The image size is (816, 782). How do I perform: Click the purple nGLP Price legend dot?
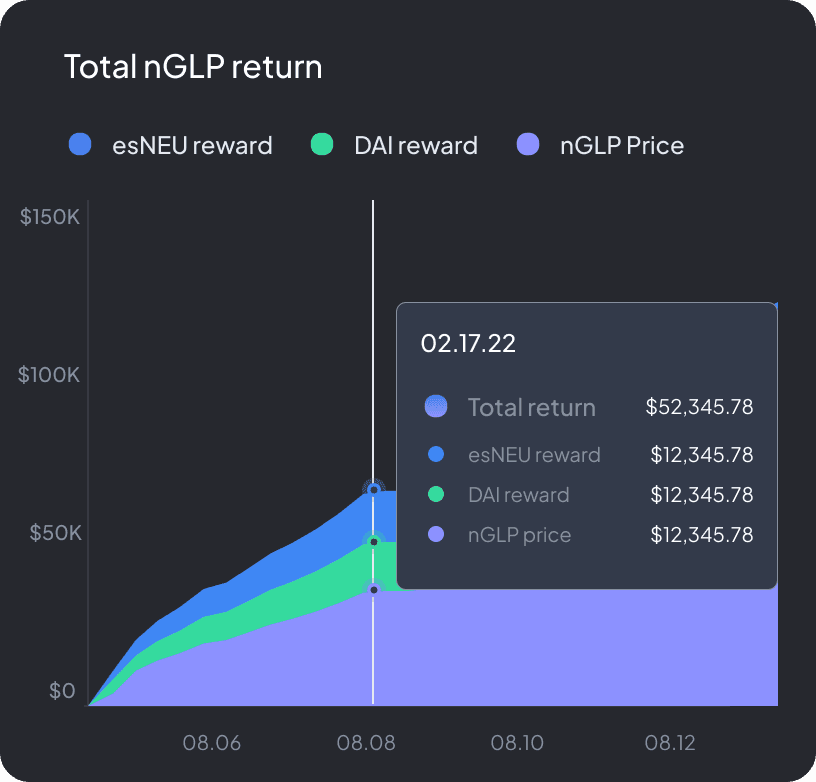pos(528,144)
